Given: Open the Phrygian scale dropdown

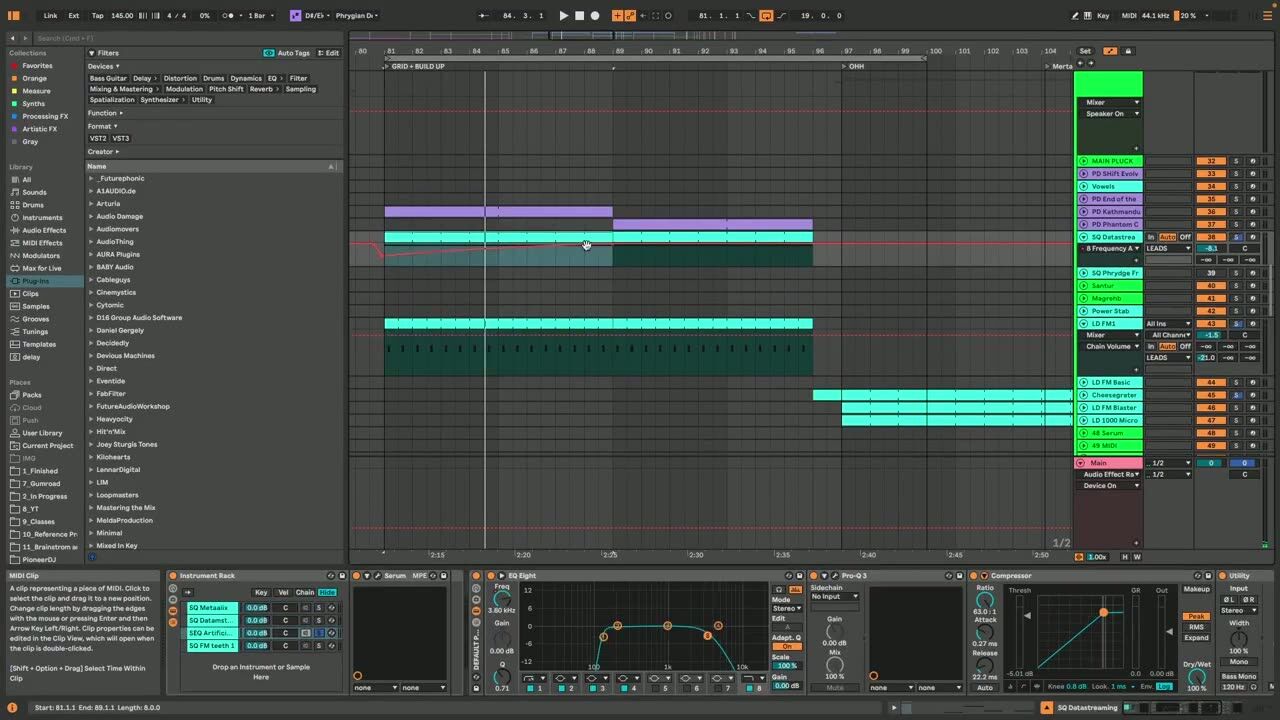Looking at the screenshot, I should pyautogui.click(x=356, y=16).
